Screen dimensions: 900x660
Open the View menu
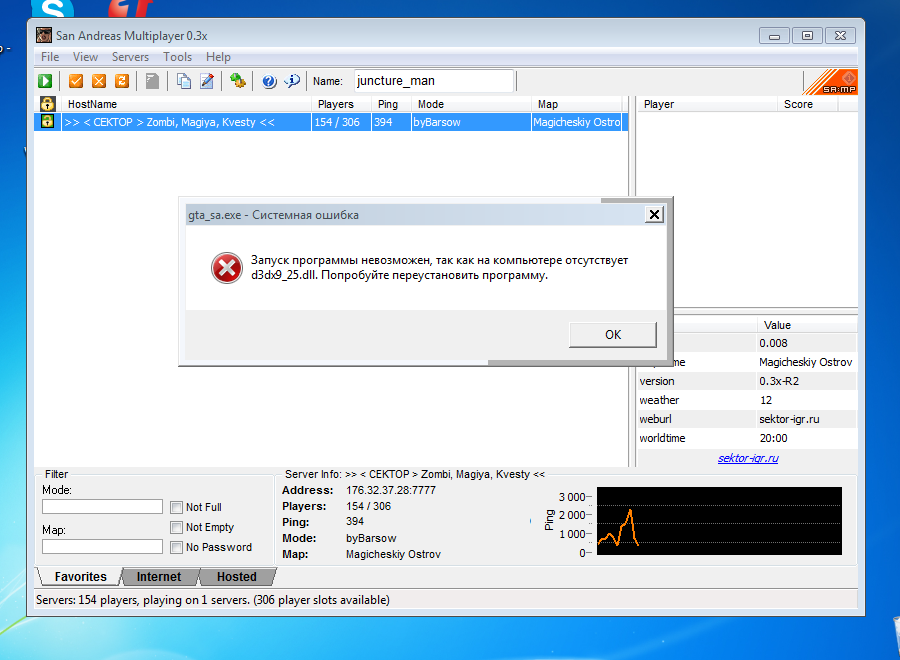click(85, 57)
